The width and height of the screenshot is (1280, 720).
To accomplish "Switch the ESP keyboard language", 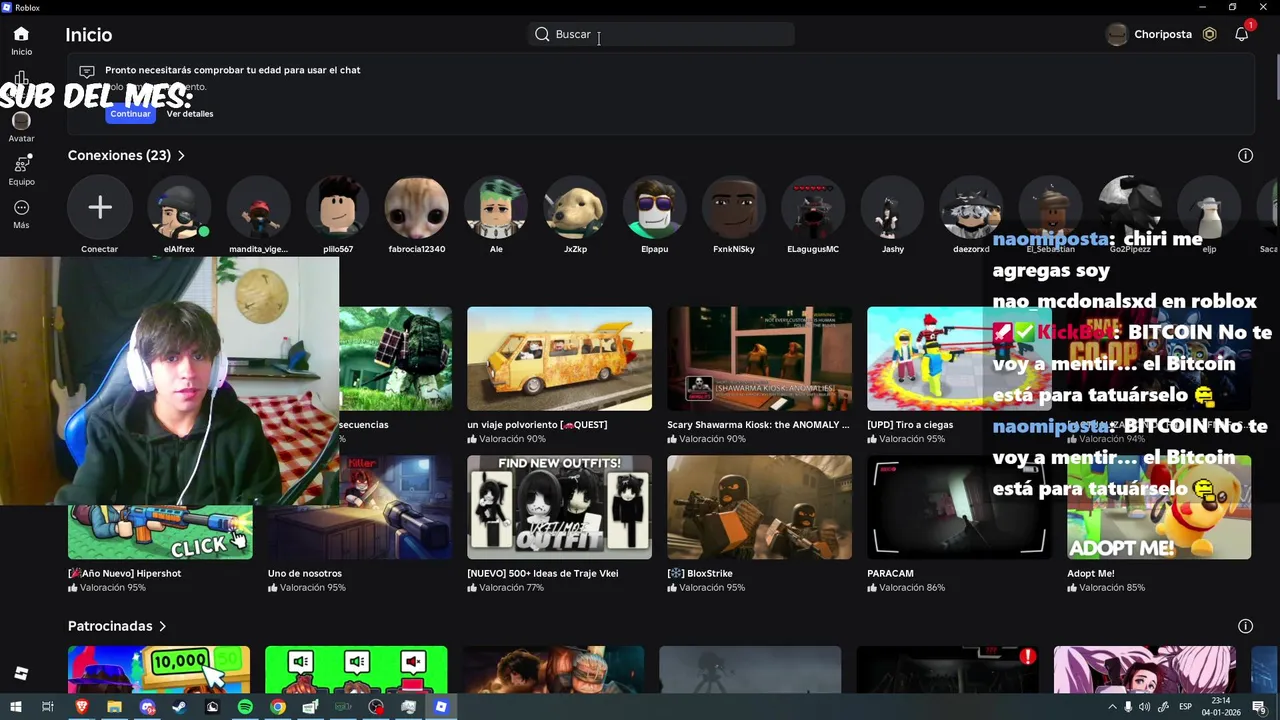I will [x=1186, y=707].
